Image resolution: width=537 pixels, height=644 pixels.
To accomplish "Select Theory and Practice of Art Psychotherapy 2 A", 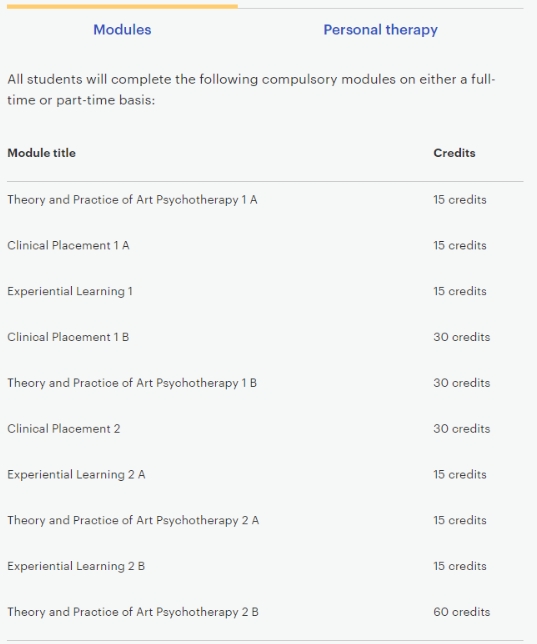I will click(x=133, y=520).
